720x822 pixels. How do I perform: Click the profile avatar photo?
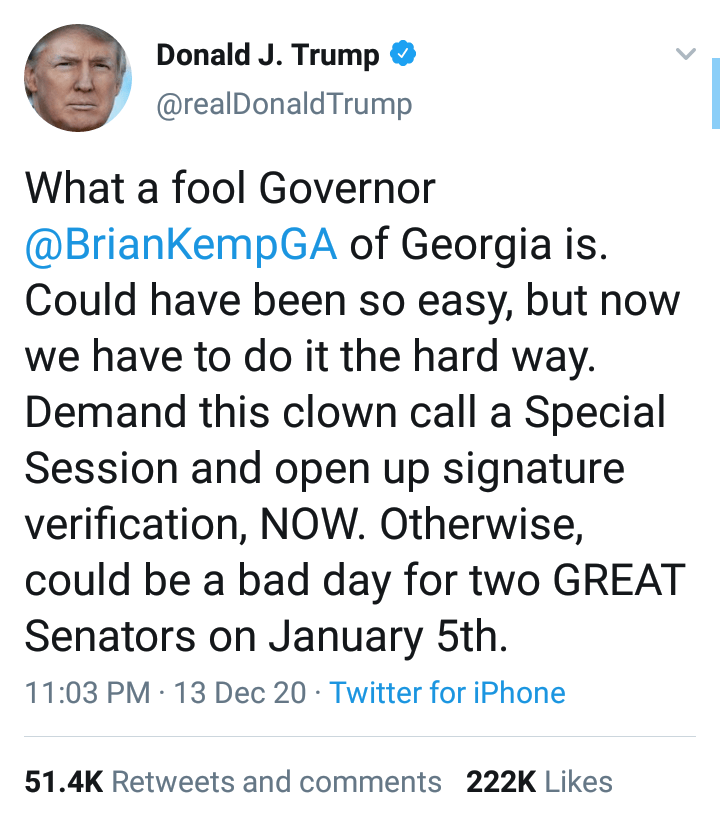(78, 78)
